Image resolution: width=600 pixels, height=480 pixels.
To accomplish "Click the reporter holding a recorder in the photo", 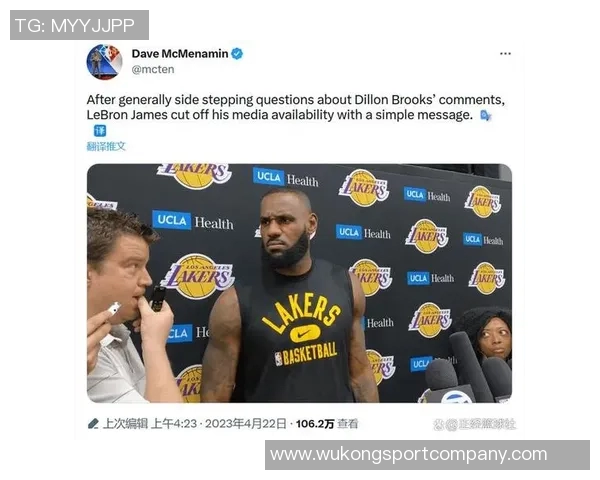I will pyautogui.click(x=128, y=306).
